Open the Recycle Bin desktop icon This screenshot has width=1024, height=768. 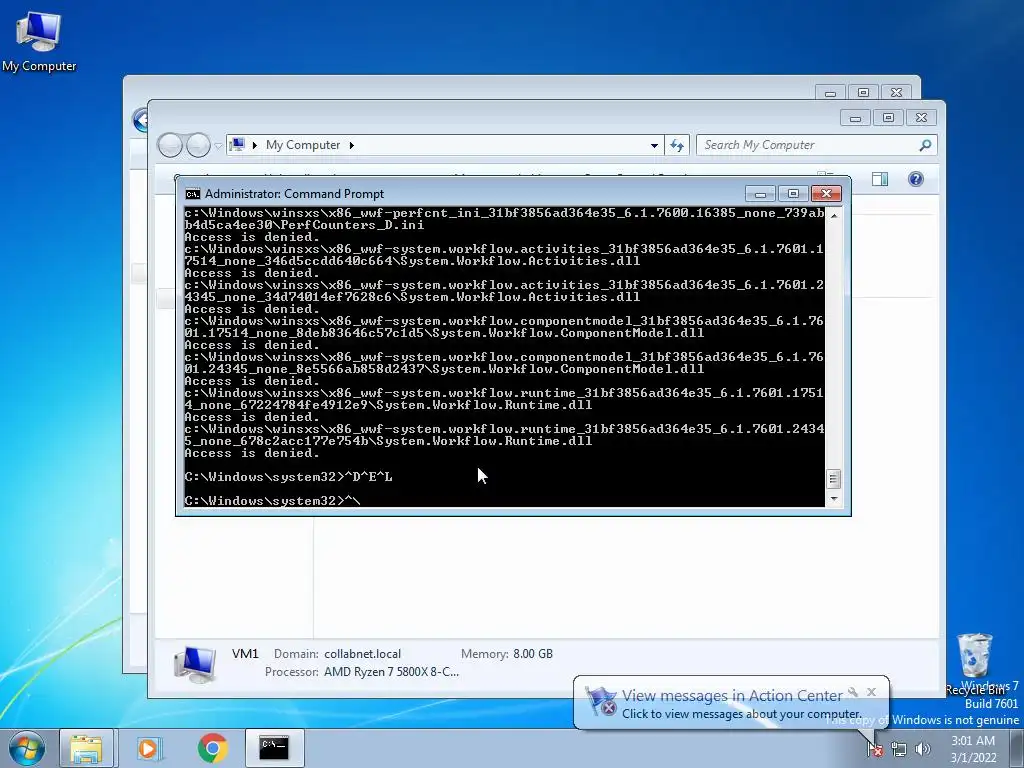(x=976, y=664)
